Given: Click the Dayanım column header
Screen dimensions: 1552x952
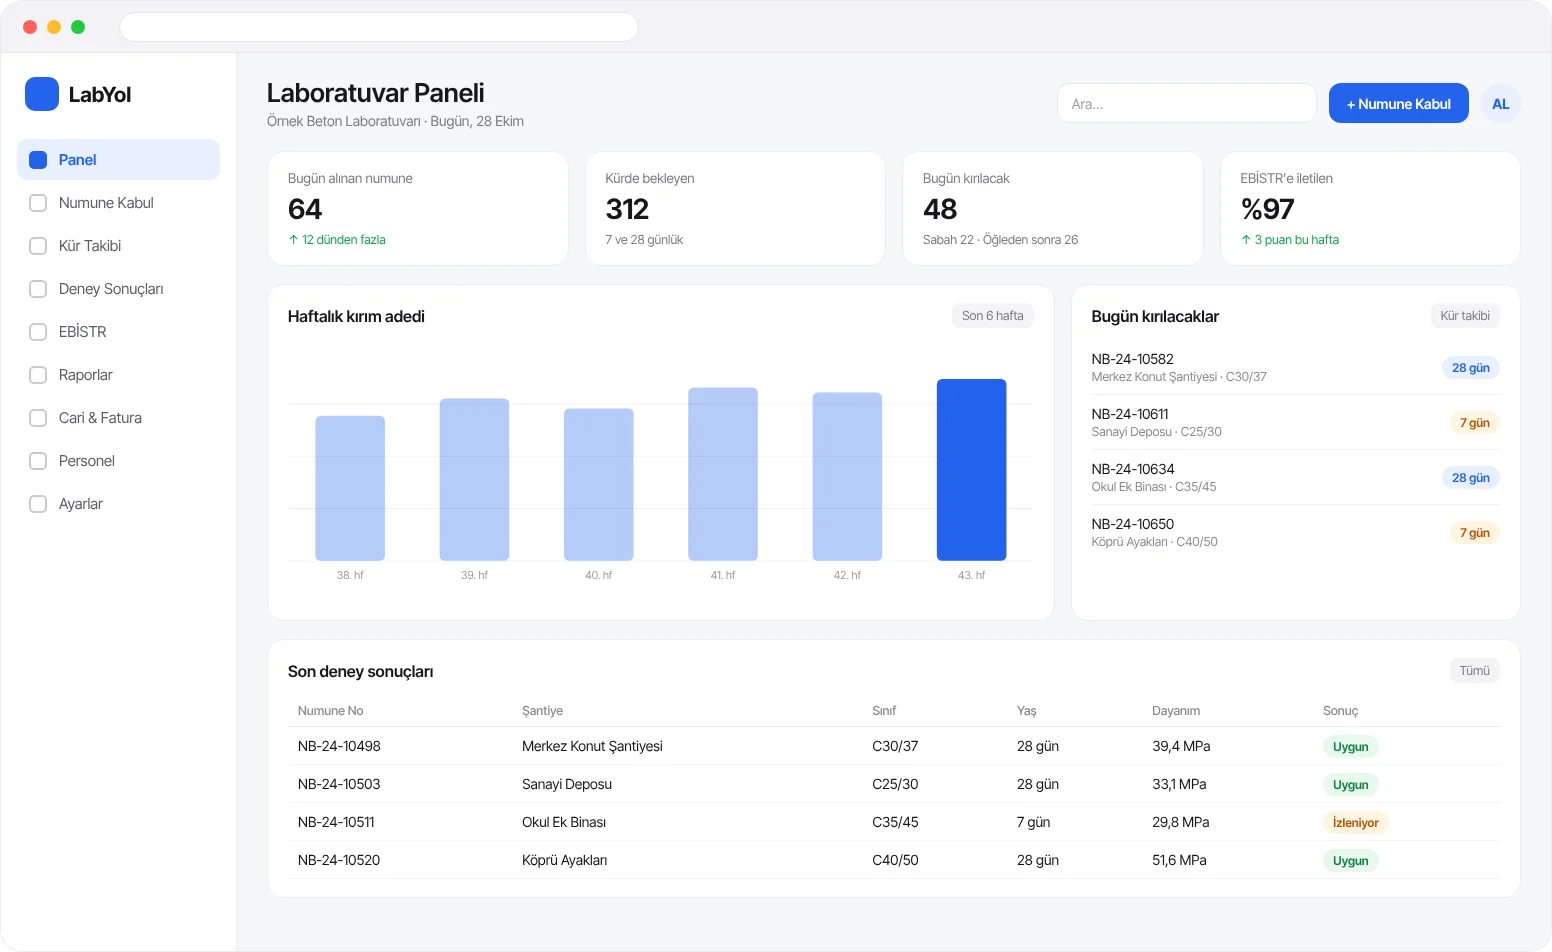Looking at the screenshot, I should pyautogui.click(x=1176, y=711).
